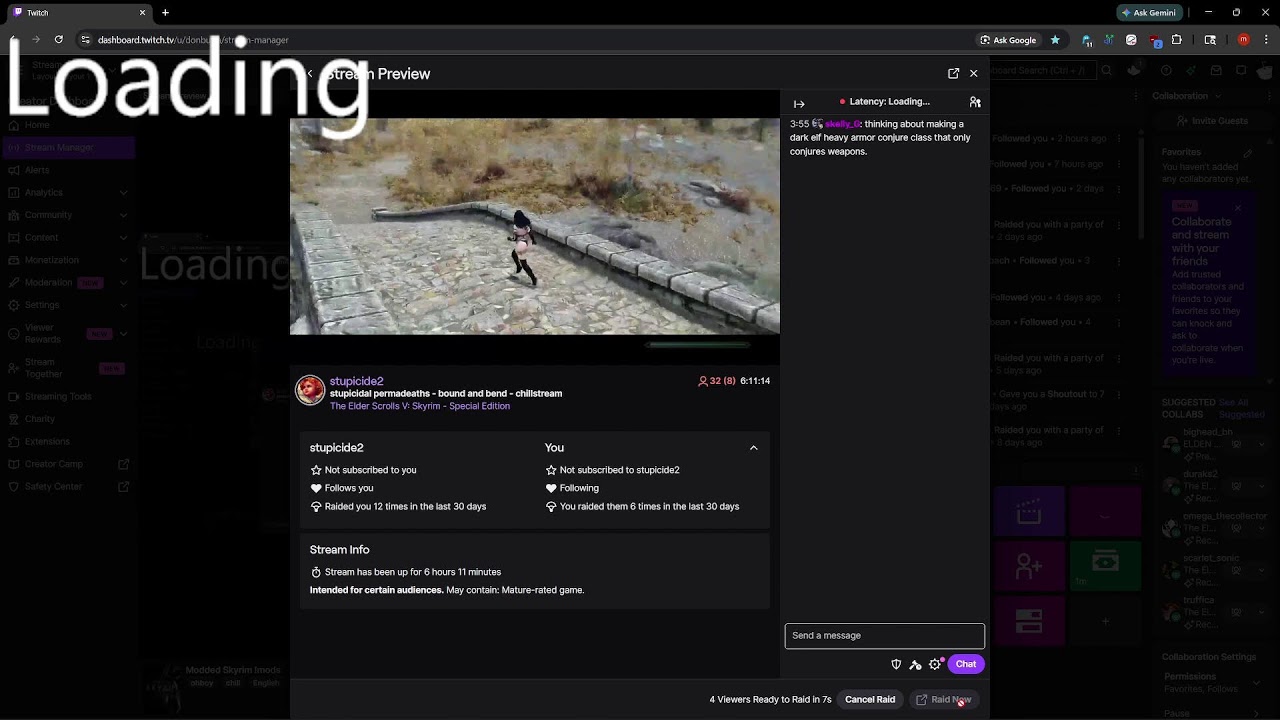
Task: Go back from Stream Preview
Action: [310, 73]
